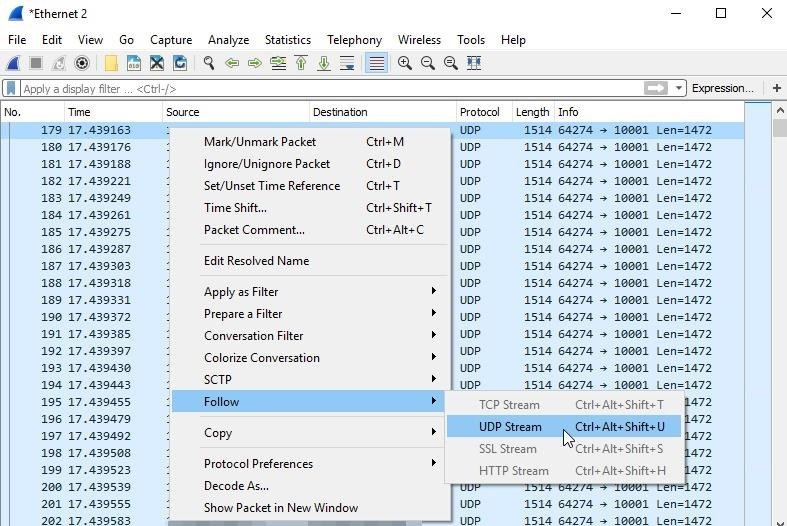Sort by the Protocol column header
The width and height of the screenshot is (787, 526).
pyautogui.click(x=484, y=112)
